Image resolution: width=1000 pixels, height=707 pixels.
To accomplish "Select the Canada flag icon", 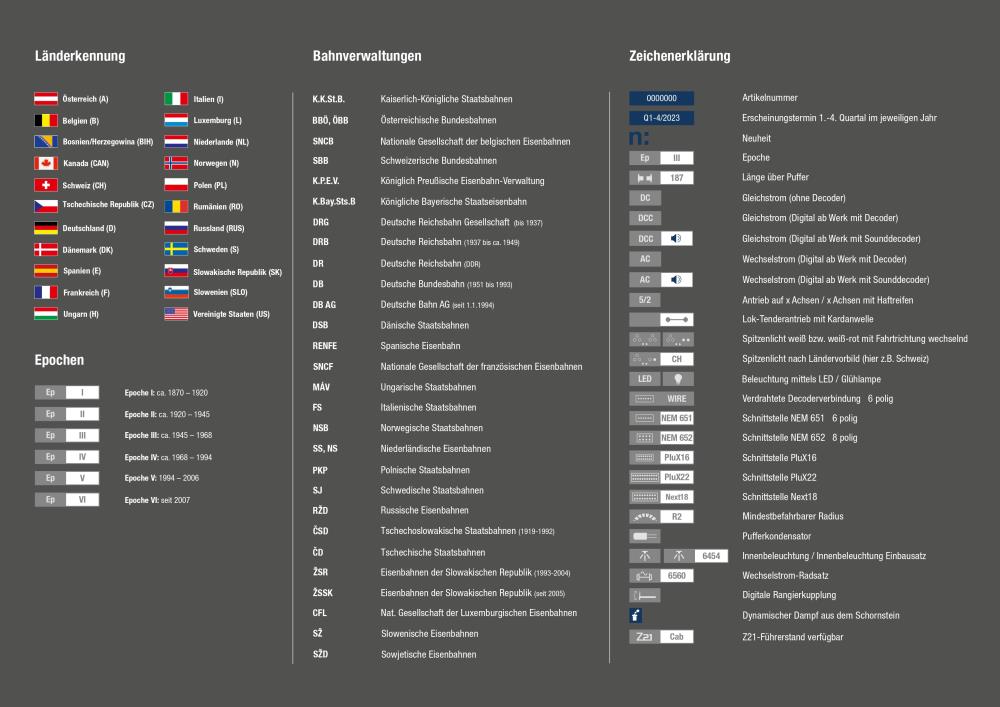I will tap(46, 163).
